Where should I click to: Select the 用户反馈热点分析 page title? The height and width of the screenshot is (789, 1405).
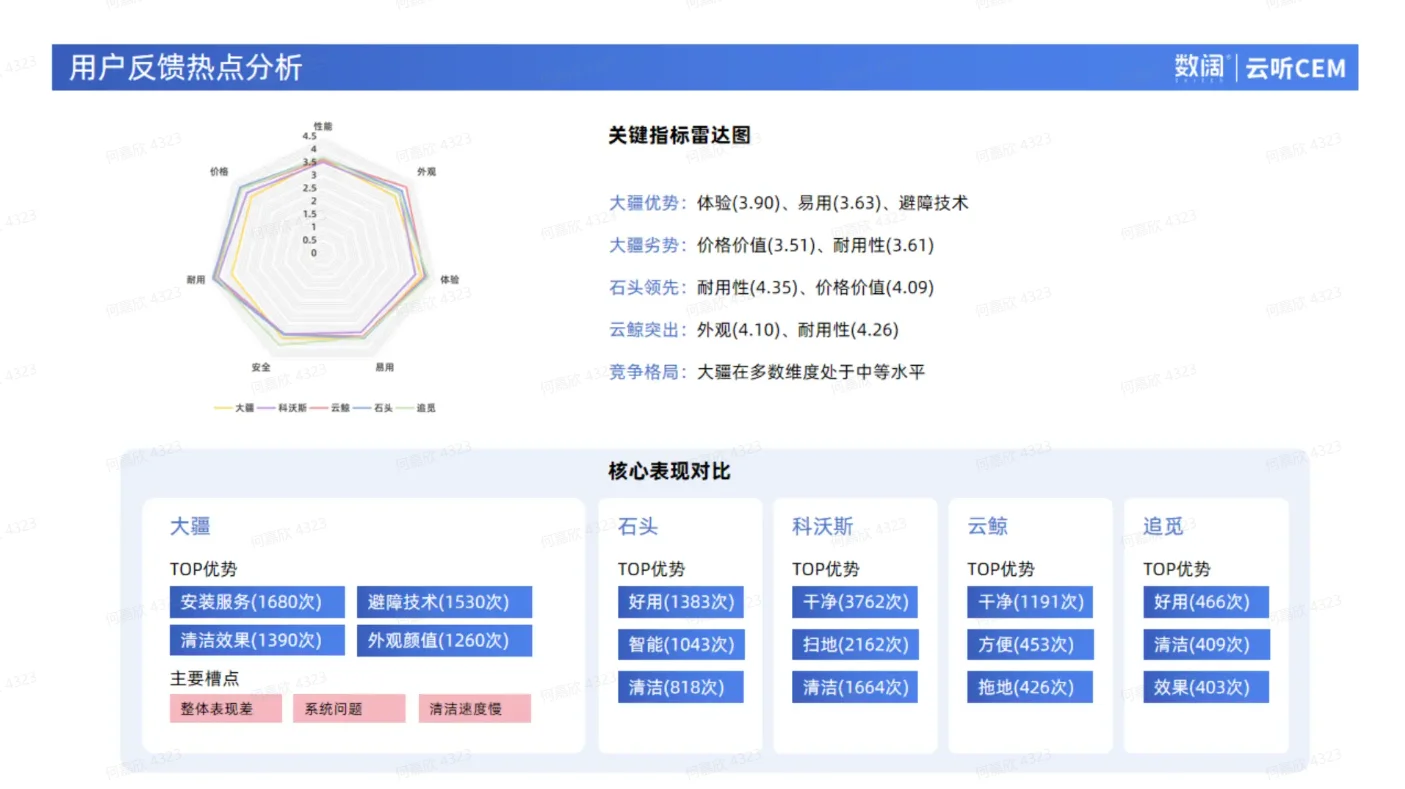point(185,67)
